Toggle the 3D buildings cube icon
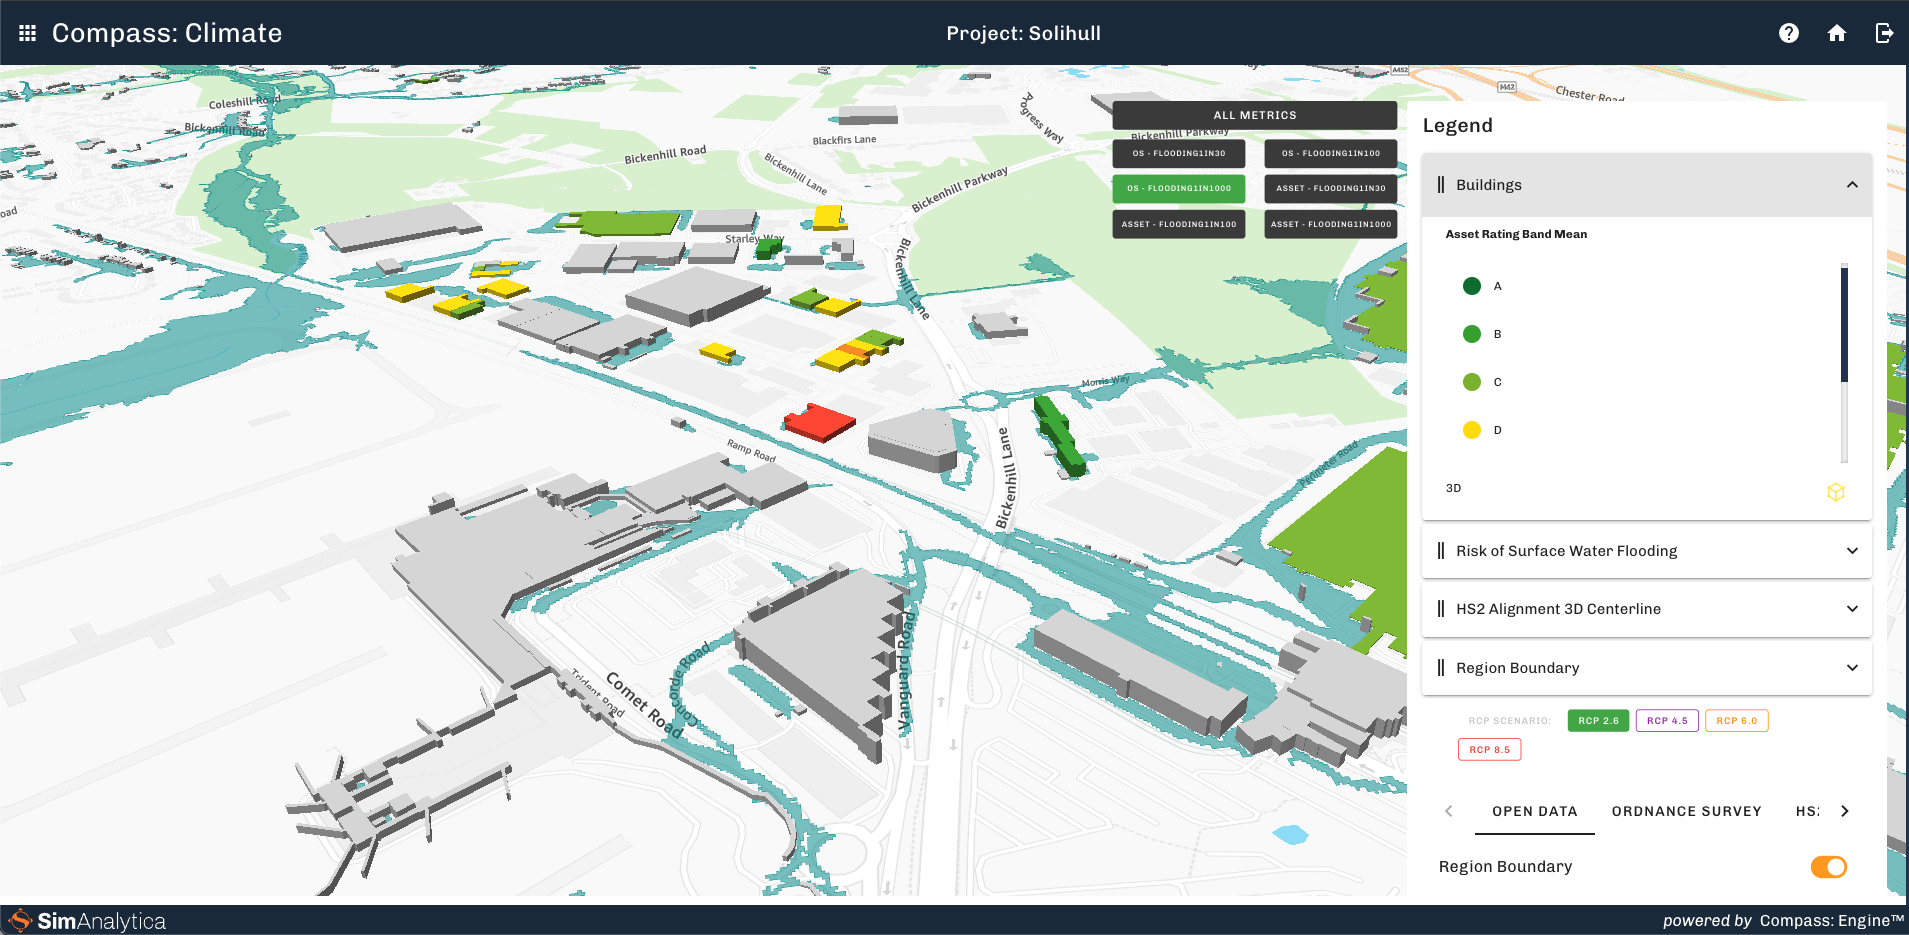 (x=1836, y=491)
